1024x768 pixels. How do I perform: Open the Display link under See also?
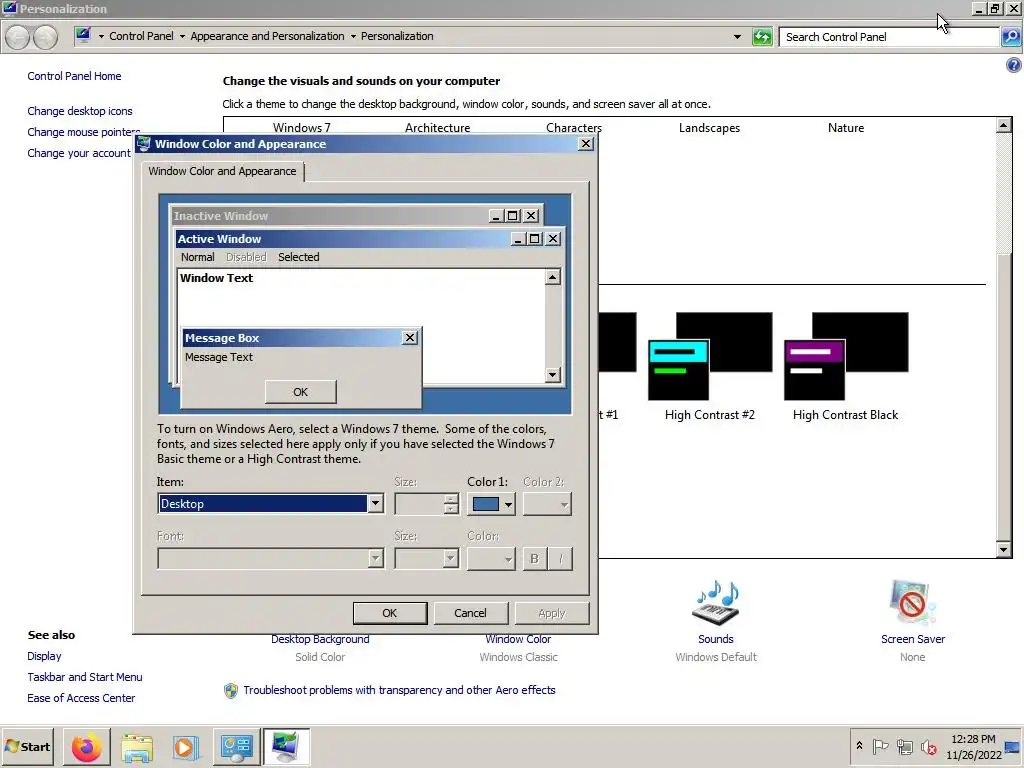pos(44,656)
